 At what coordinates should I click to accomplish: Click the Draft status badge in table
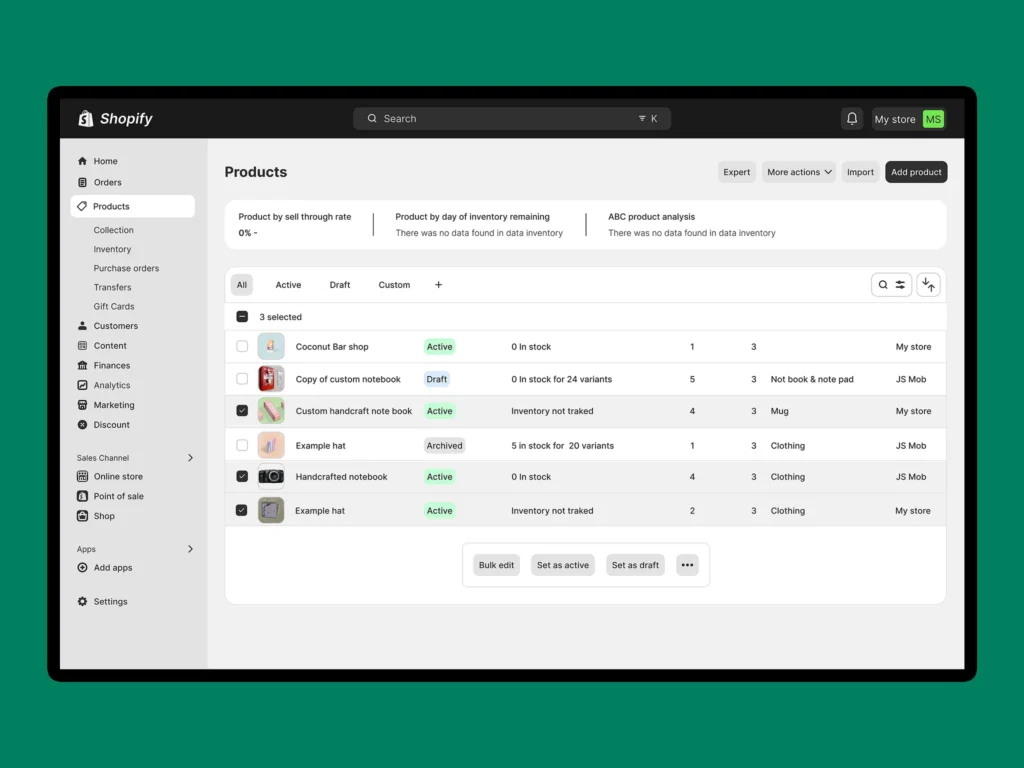(437, 379)
